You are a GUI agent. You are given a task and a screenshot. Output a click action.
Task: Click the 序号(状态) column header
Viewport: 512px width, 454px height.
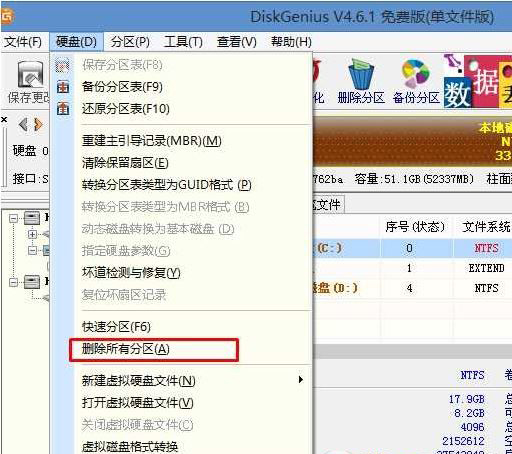coord(415,227)
